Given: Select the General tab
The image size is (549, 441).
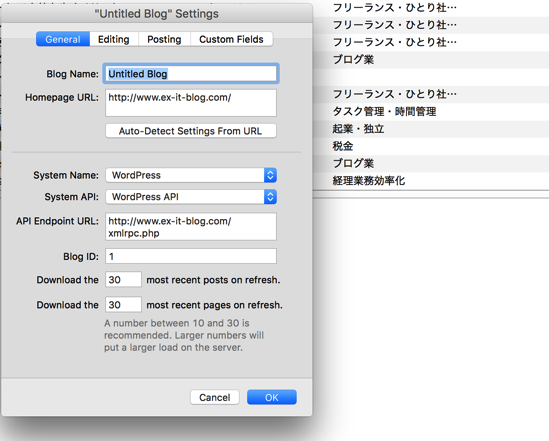Looking at the screenshot, I should click(63, 39).
